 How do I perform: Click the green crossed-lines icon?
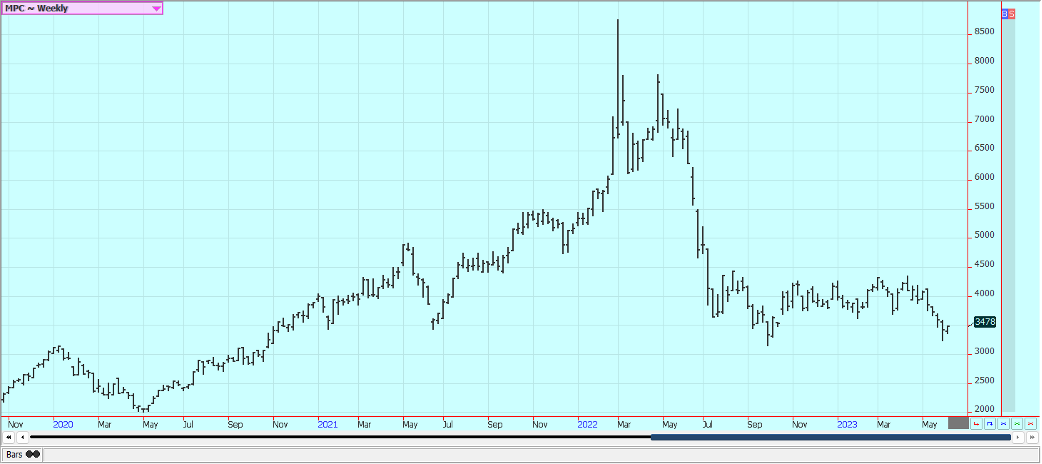[1017, 424]
